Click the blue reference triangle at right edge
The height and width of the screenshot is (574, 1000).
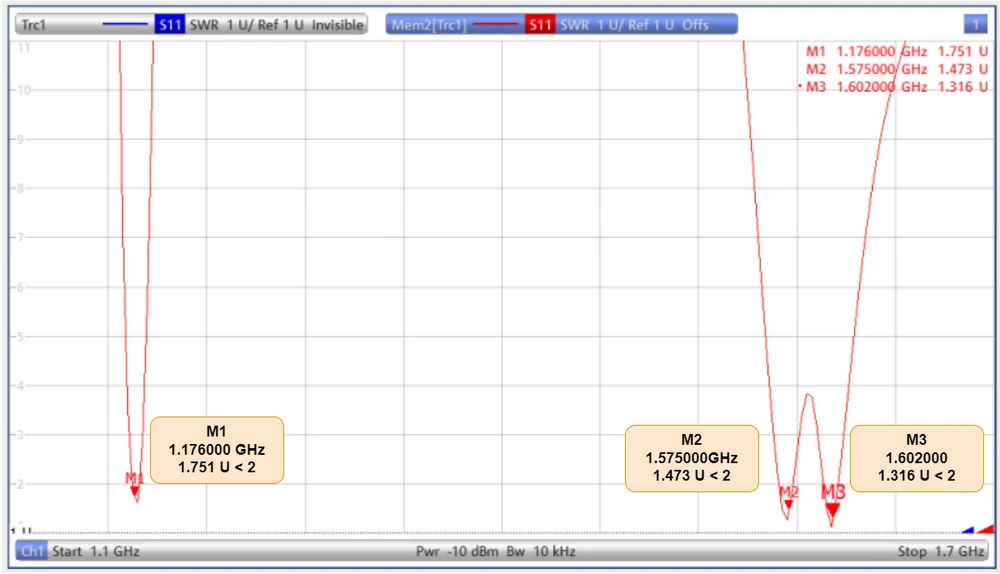click(x=967, y=530)
